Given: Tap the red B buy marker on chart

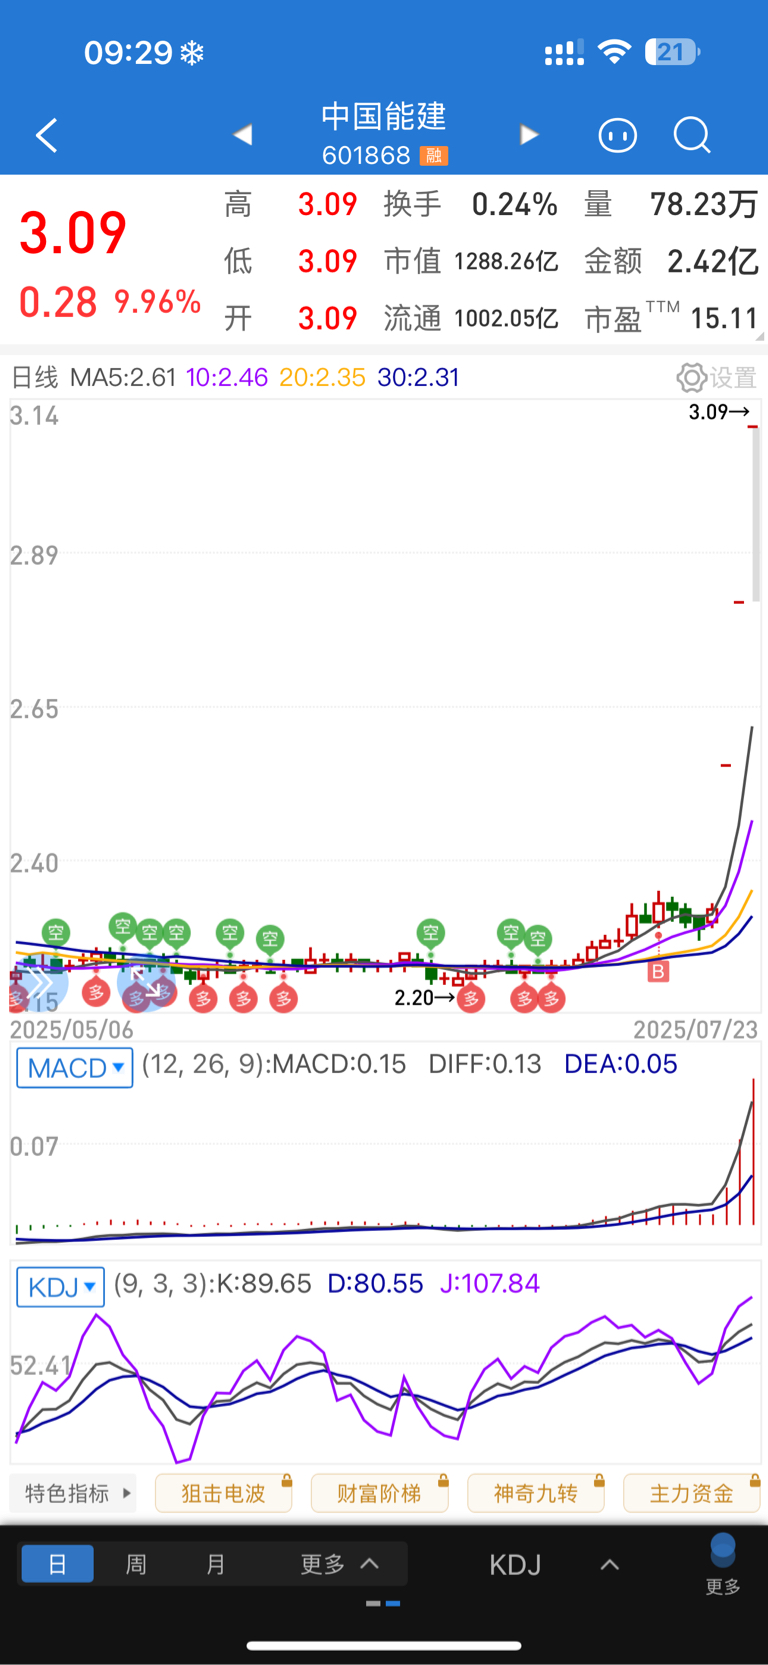Looking at the screenshot, I should tap(658, 971).
